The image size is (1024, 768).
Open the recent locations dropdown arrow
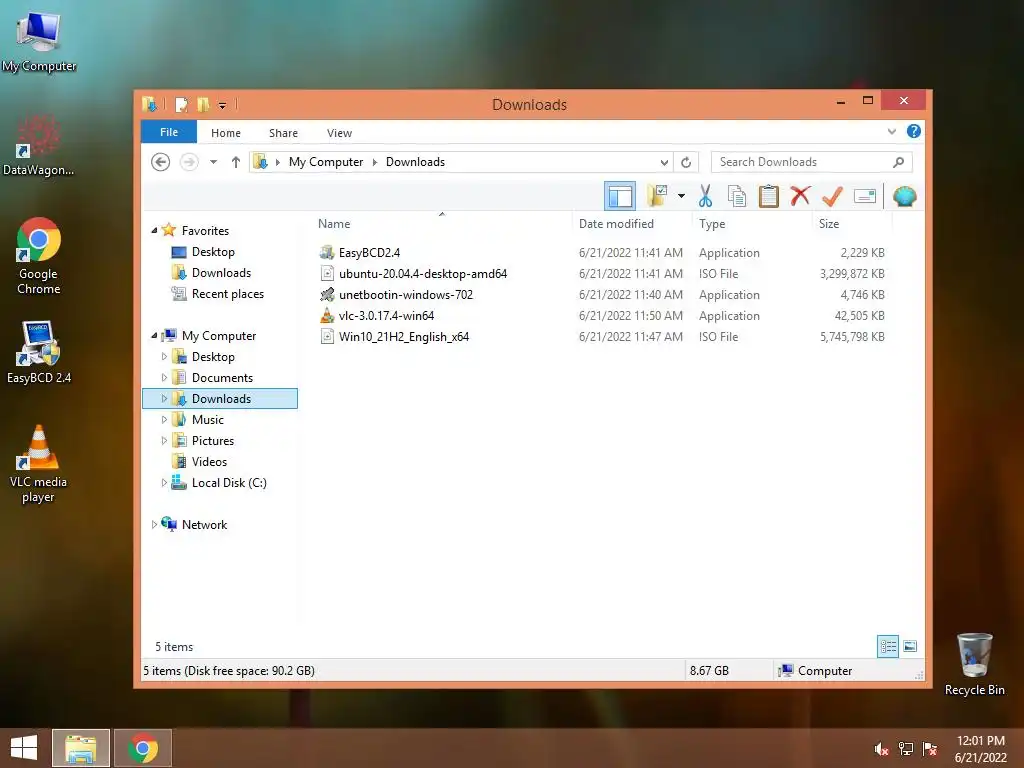coord(213,162)
